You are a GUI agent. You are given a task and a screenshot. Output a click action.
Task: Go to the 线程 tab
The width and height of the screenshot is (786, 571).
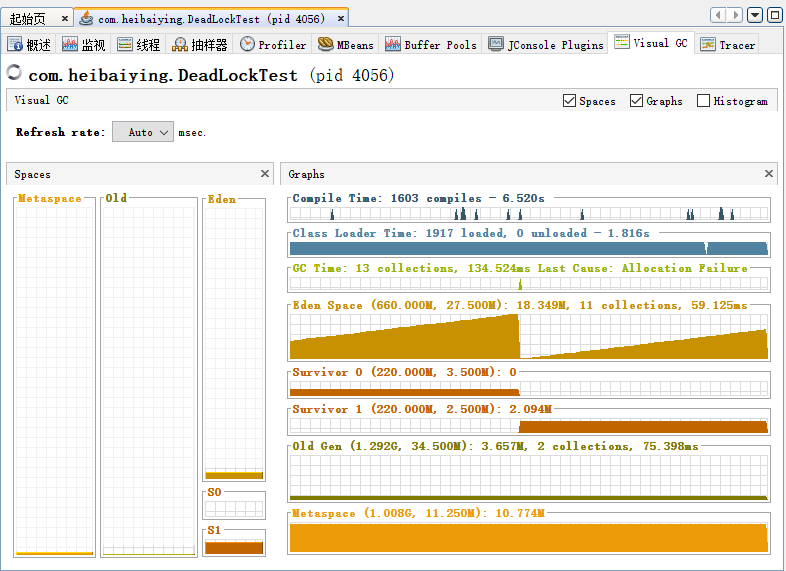[138, 45]
